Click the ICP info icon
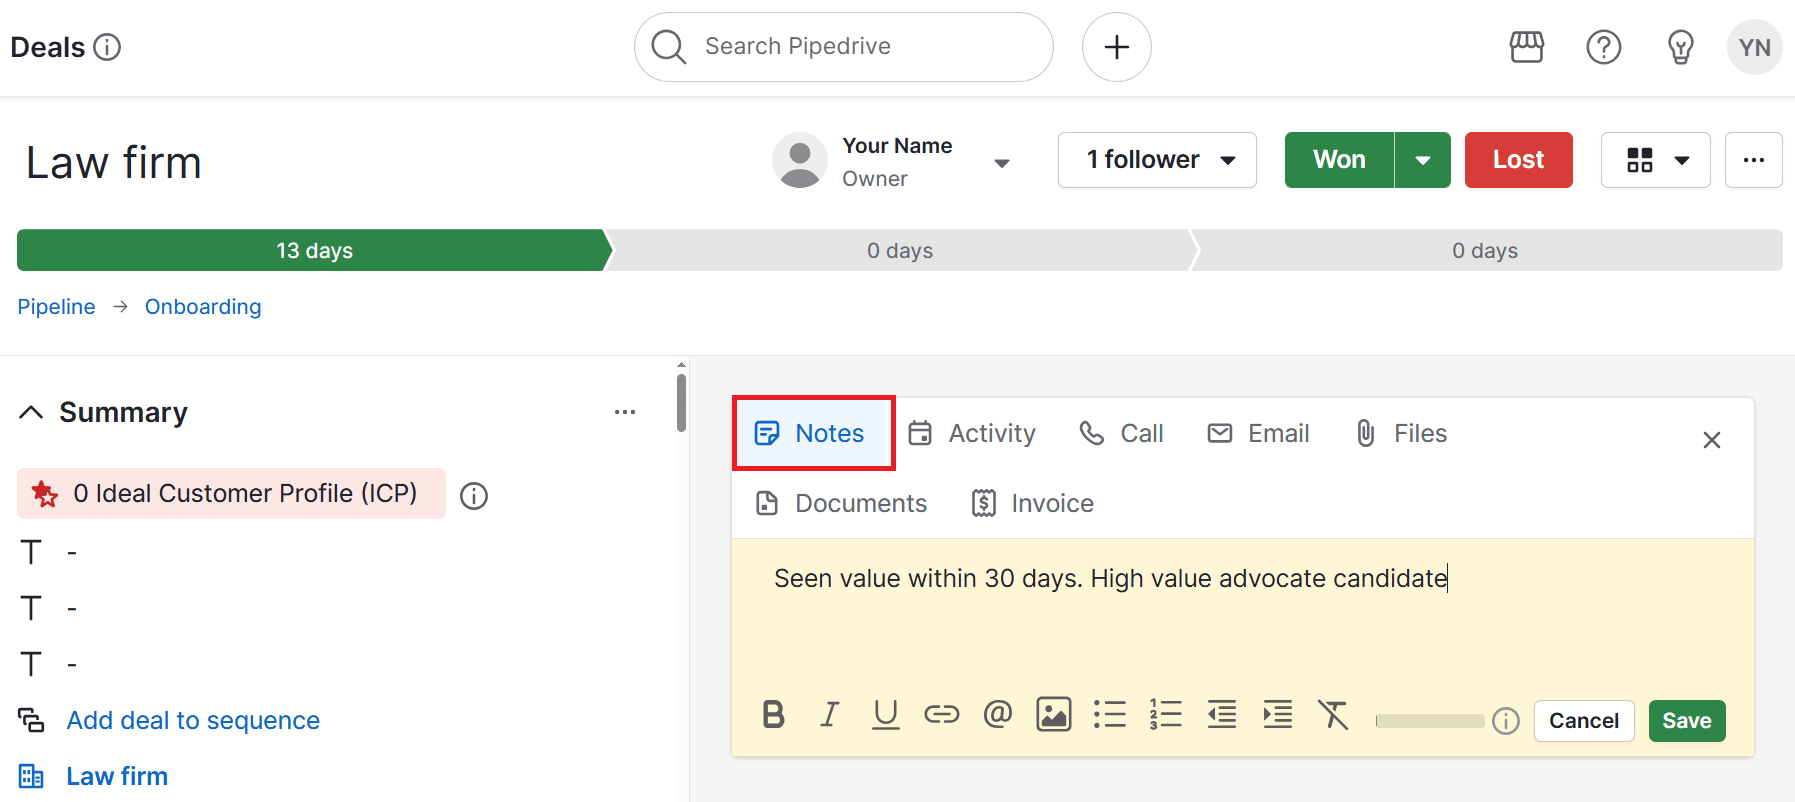This screenshot has width=1795, height=802. click(474, 495)
